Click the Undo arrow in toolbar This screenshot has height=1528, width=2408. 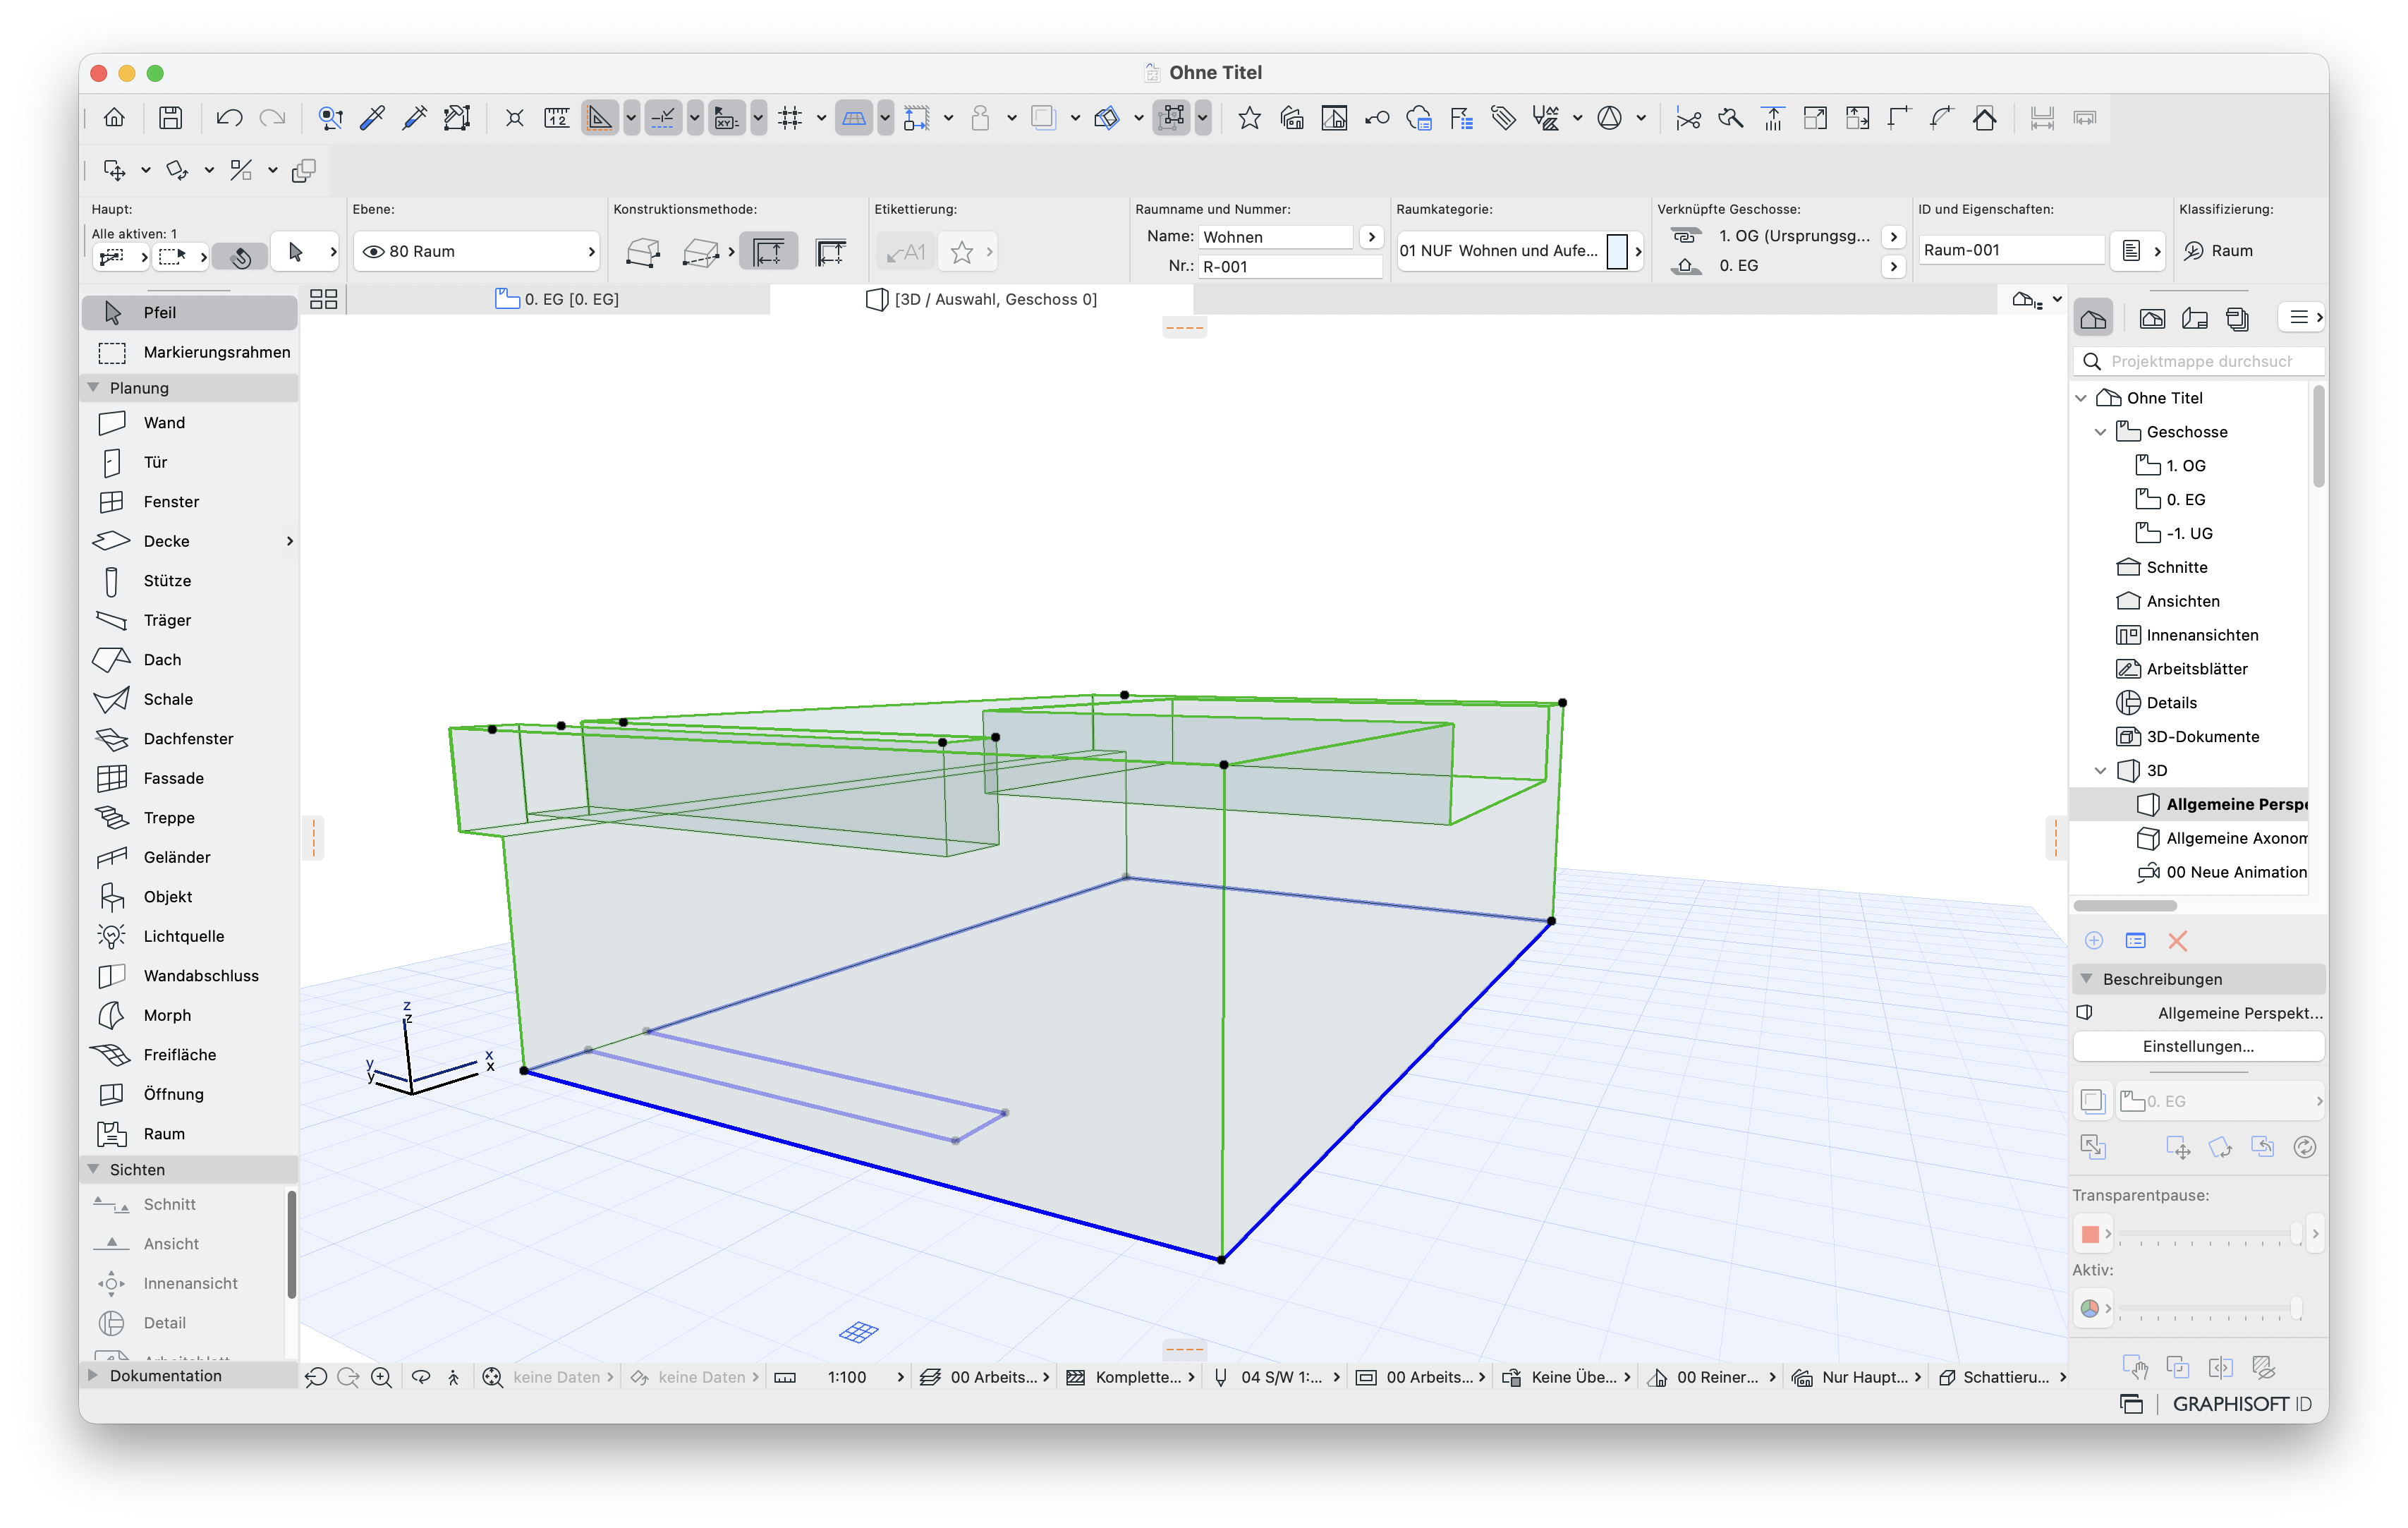[x=229, y=118]
